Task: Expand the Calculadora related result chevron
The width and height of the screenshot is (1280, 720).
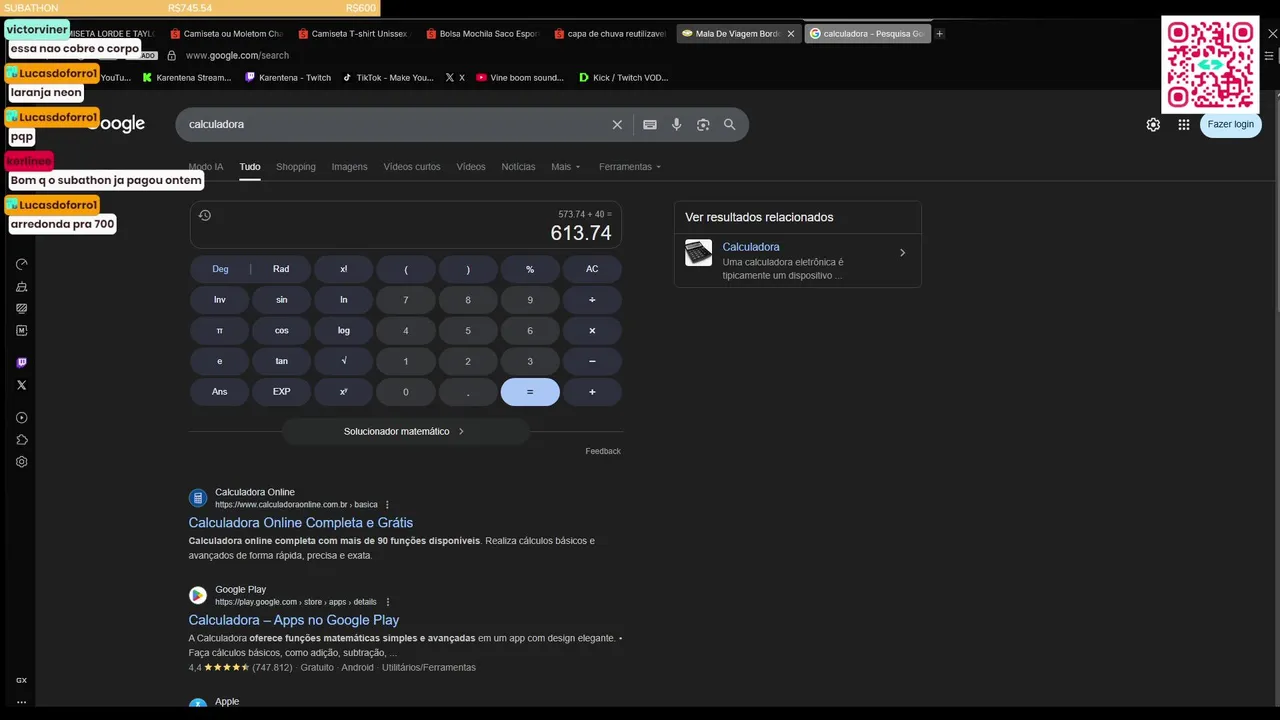Action: point(902,253)
